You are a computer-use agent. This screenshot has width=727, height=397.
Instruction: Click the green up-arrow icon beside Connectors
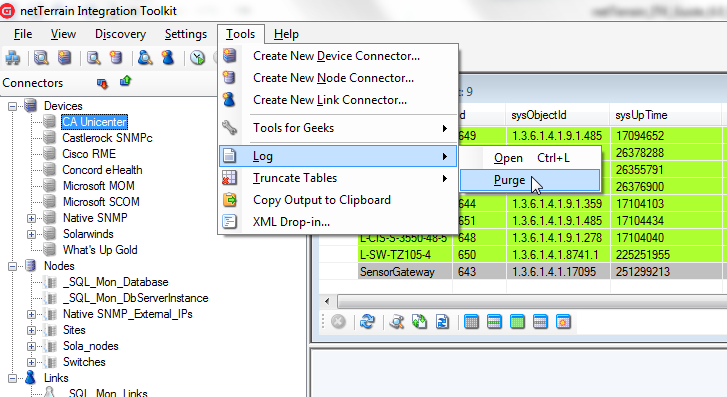(125, 82)
